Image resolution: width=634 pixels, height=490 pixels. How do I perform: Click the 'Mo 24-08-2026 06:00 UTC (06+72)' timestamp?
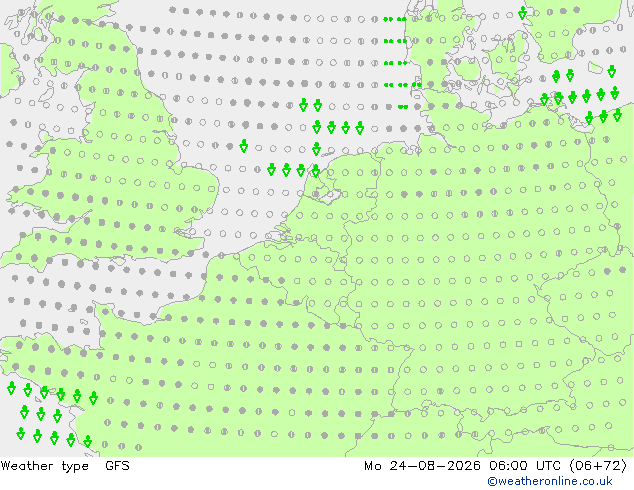(x=495, y=466)
